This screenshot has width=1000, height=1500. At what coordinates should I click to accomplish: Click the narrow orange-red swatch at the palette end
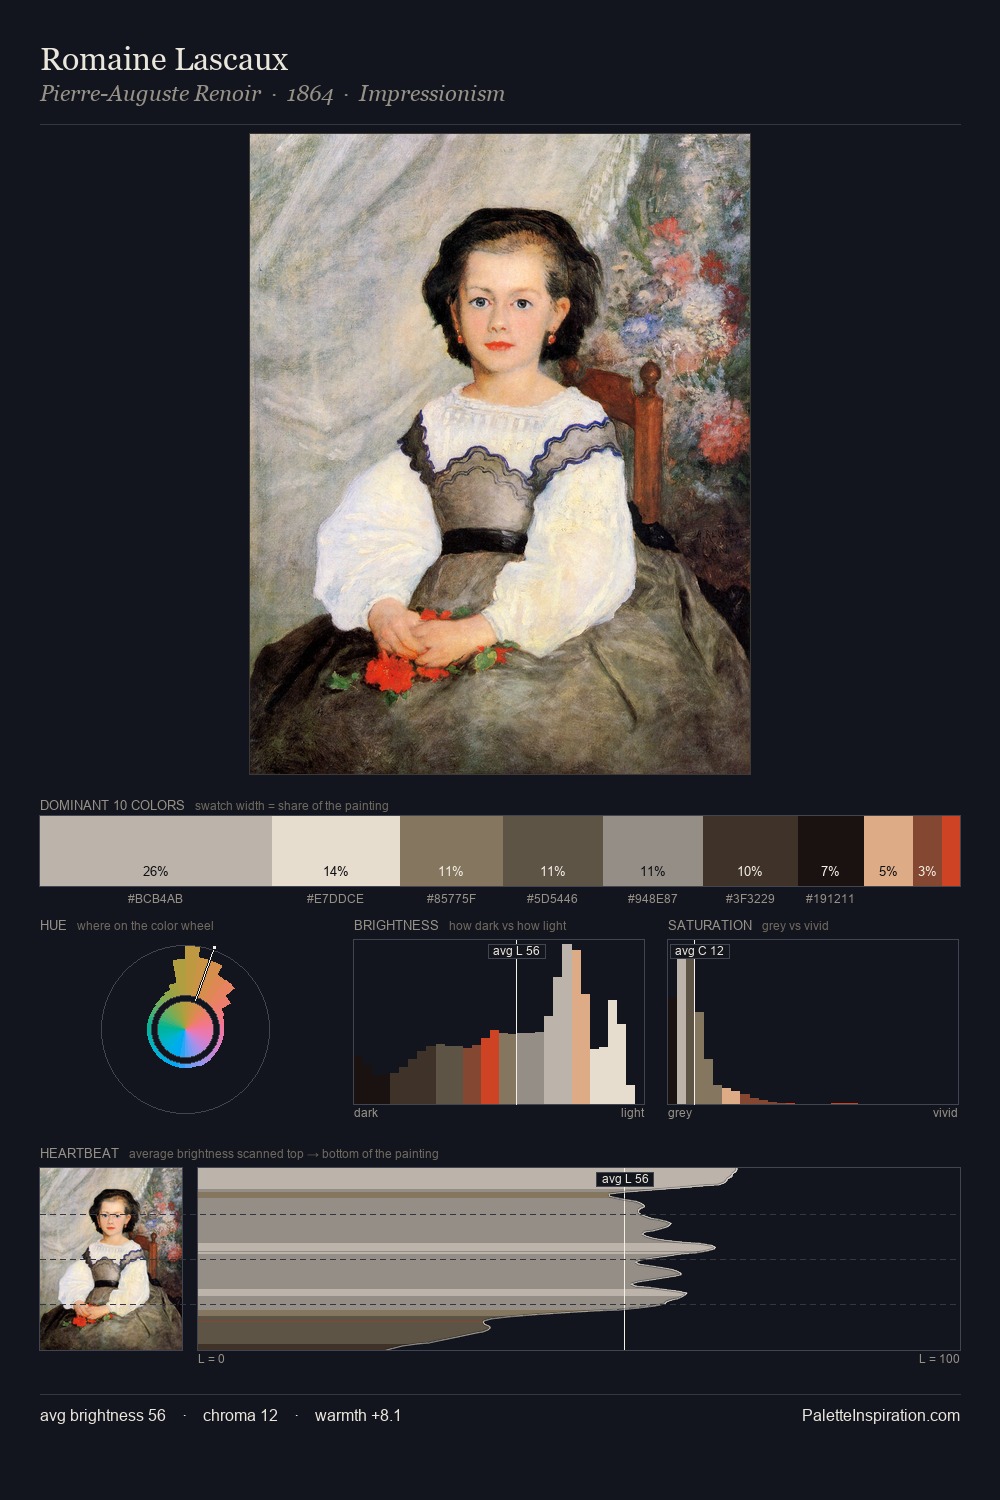[951, 850]
